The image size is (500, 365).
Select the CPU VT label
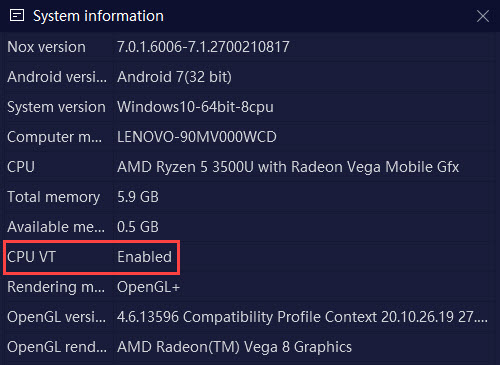(31, 257)
